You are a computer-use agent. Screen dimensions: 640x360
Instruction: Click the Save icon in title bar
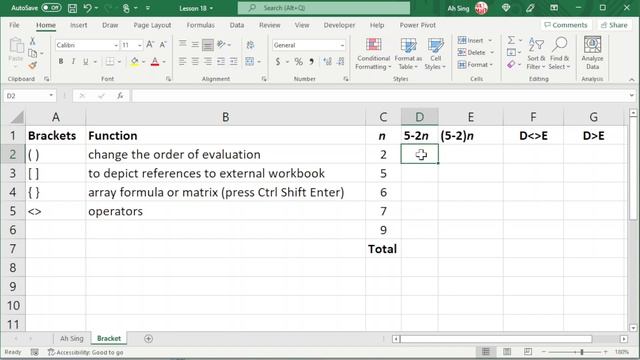pyautogui.click(x=72, y=8)
